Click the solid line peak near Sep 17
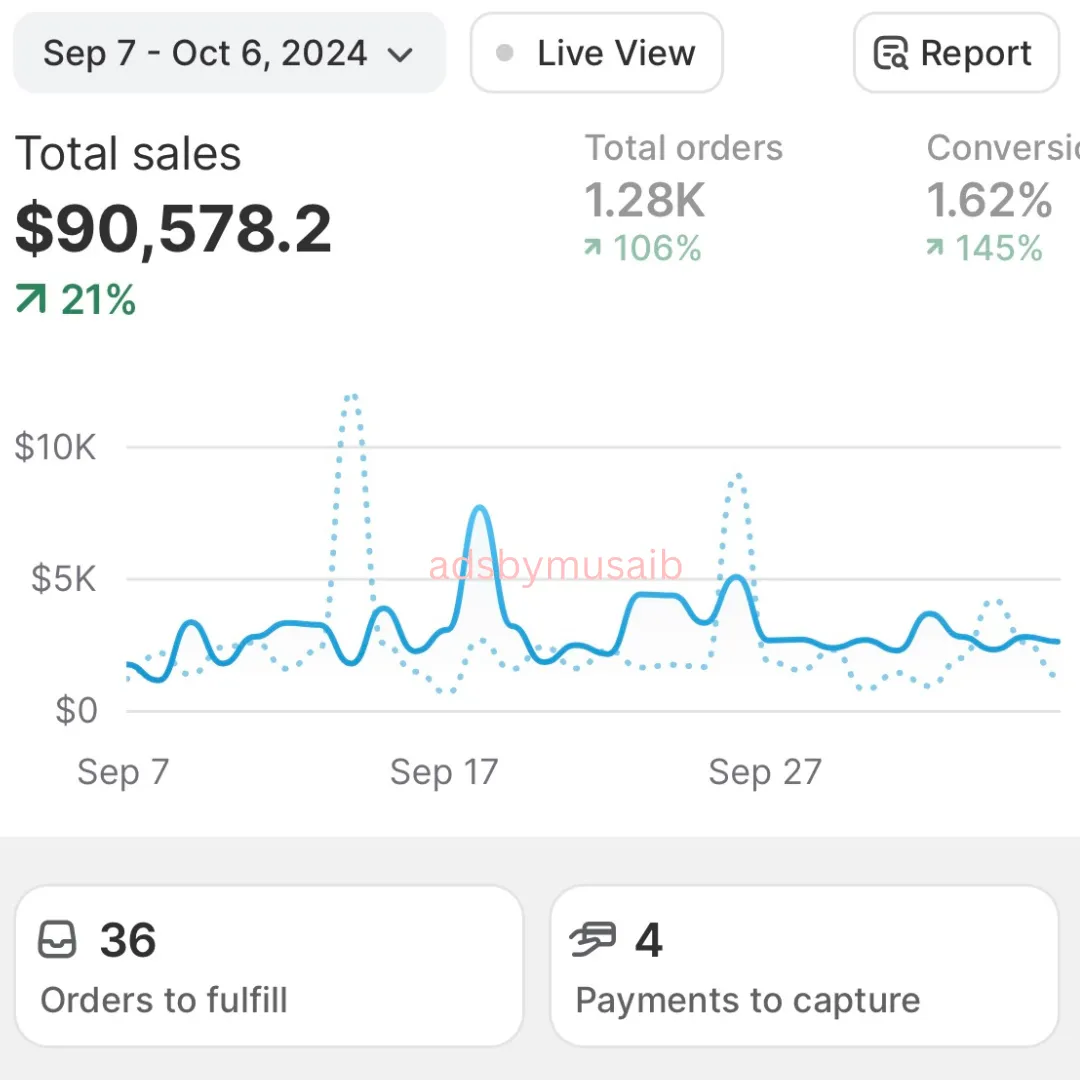 click(480, 510)
